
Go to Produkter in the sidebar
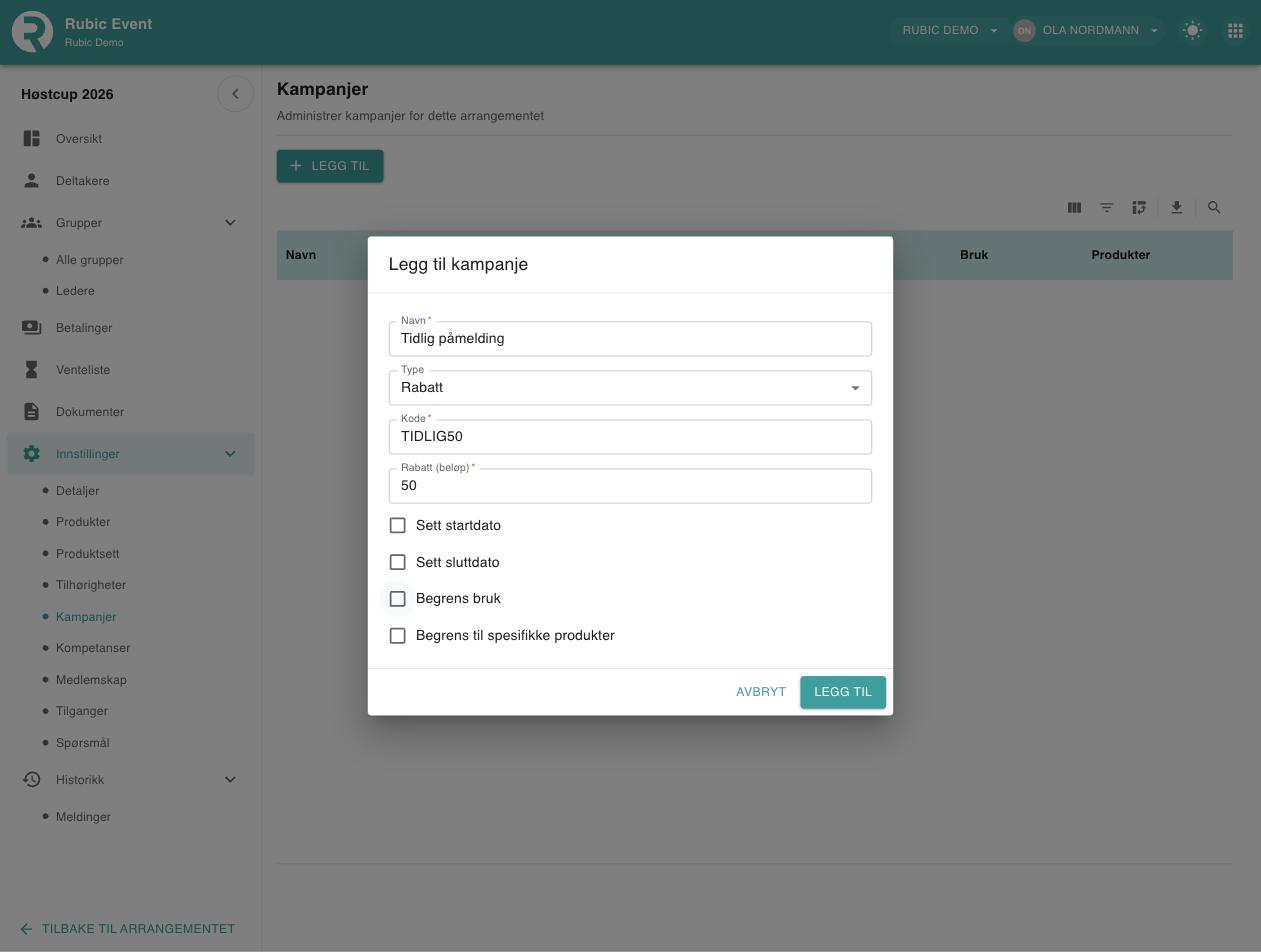pos(83,522)
